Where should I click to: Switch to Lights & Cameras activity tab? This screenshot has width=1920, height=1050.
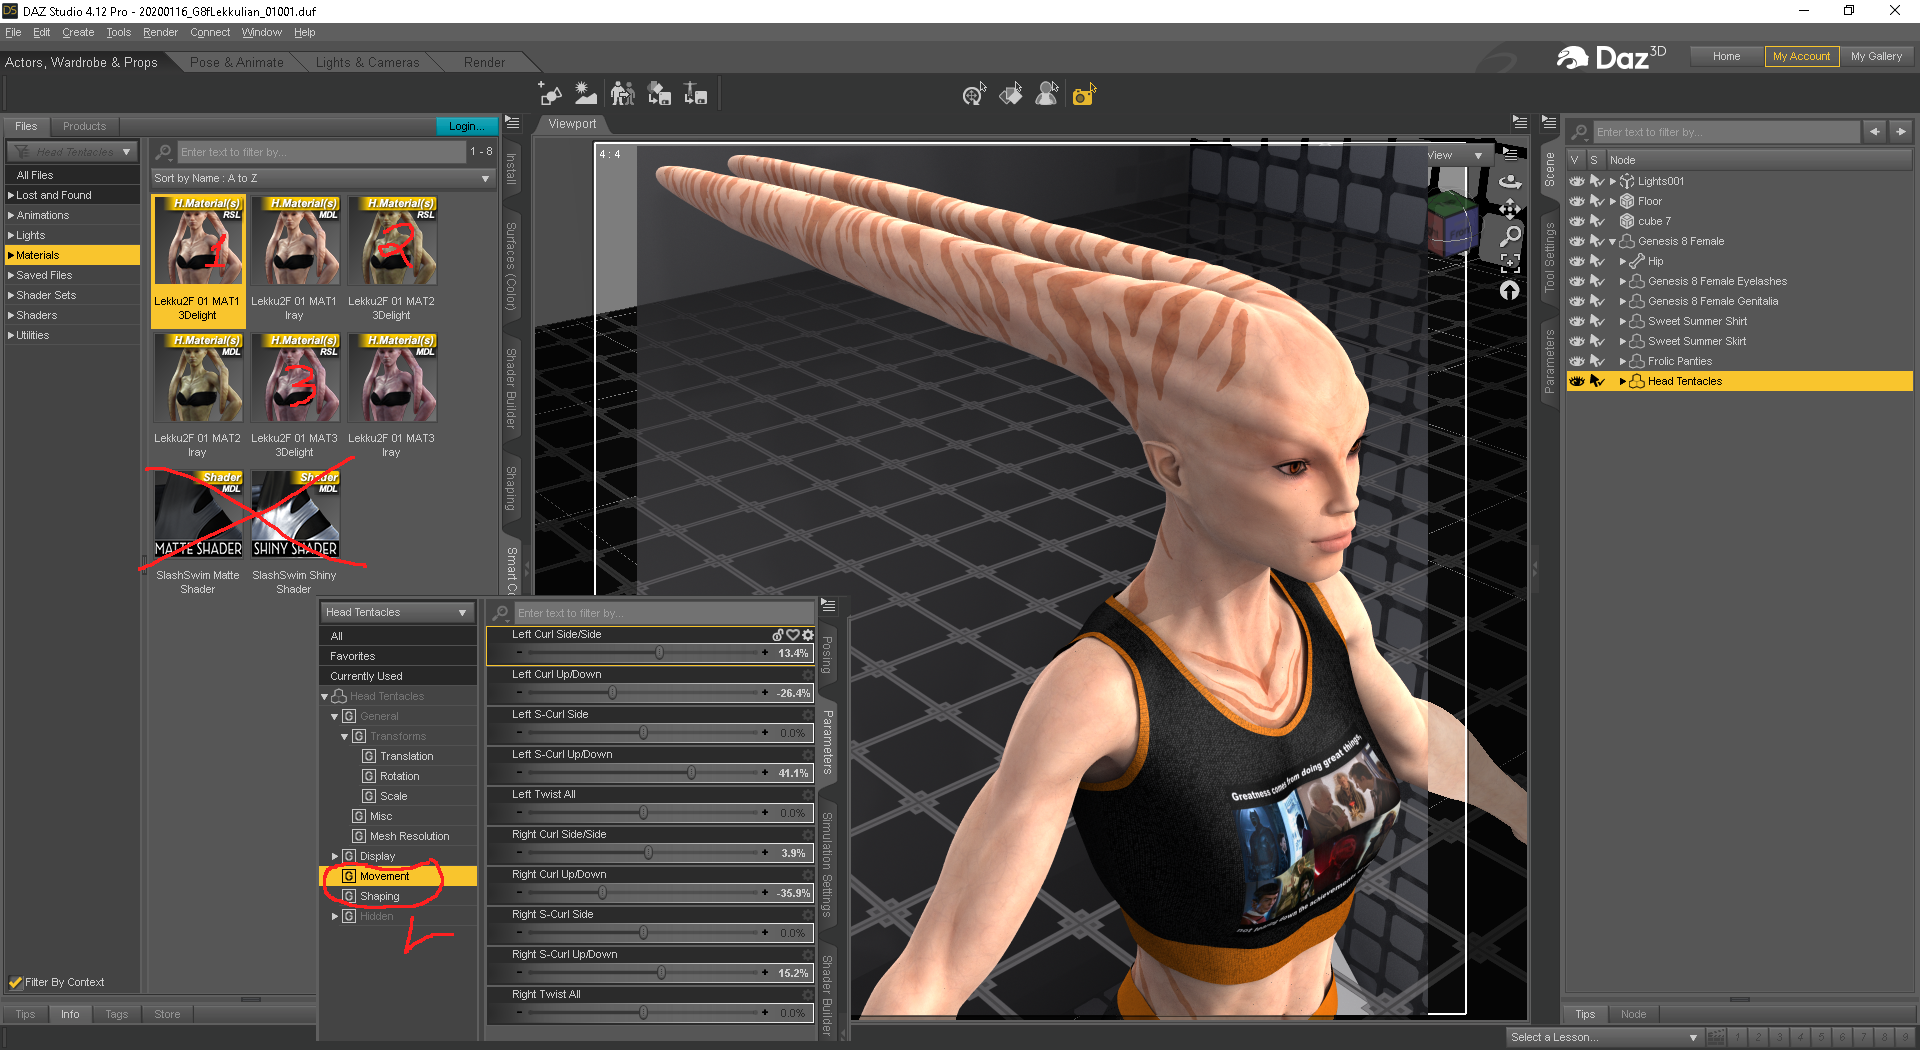pos(367,62)
